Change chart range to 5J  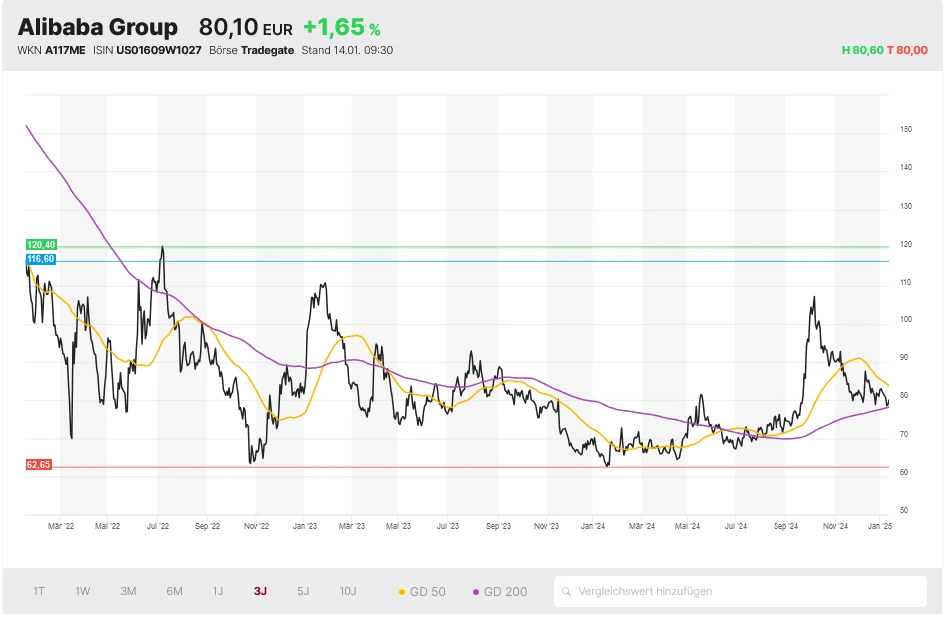click(x=303, y=591)
